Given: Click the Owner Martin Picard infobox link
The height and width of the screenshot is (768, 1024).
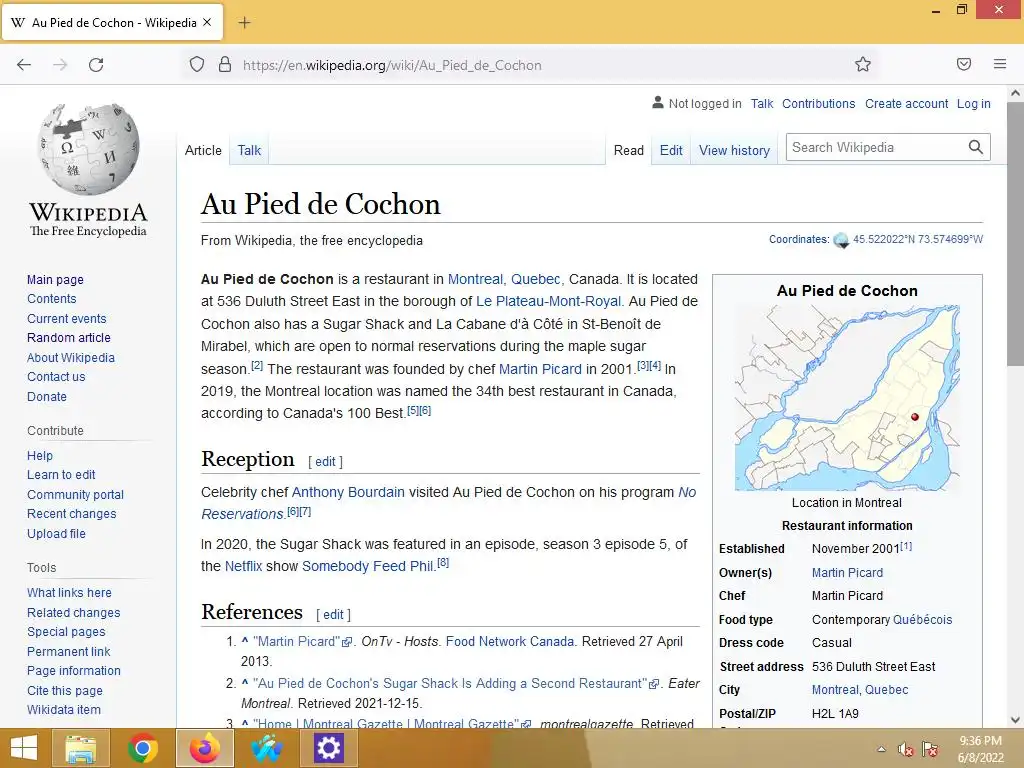Looking at the screenshot, I should 847,573.
